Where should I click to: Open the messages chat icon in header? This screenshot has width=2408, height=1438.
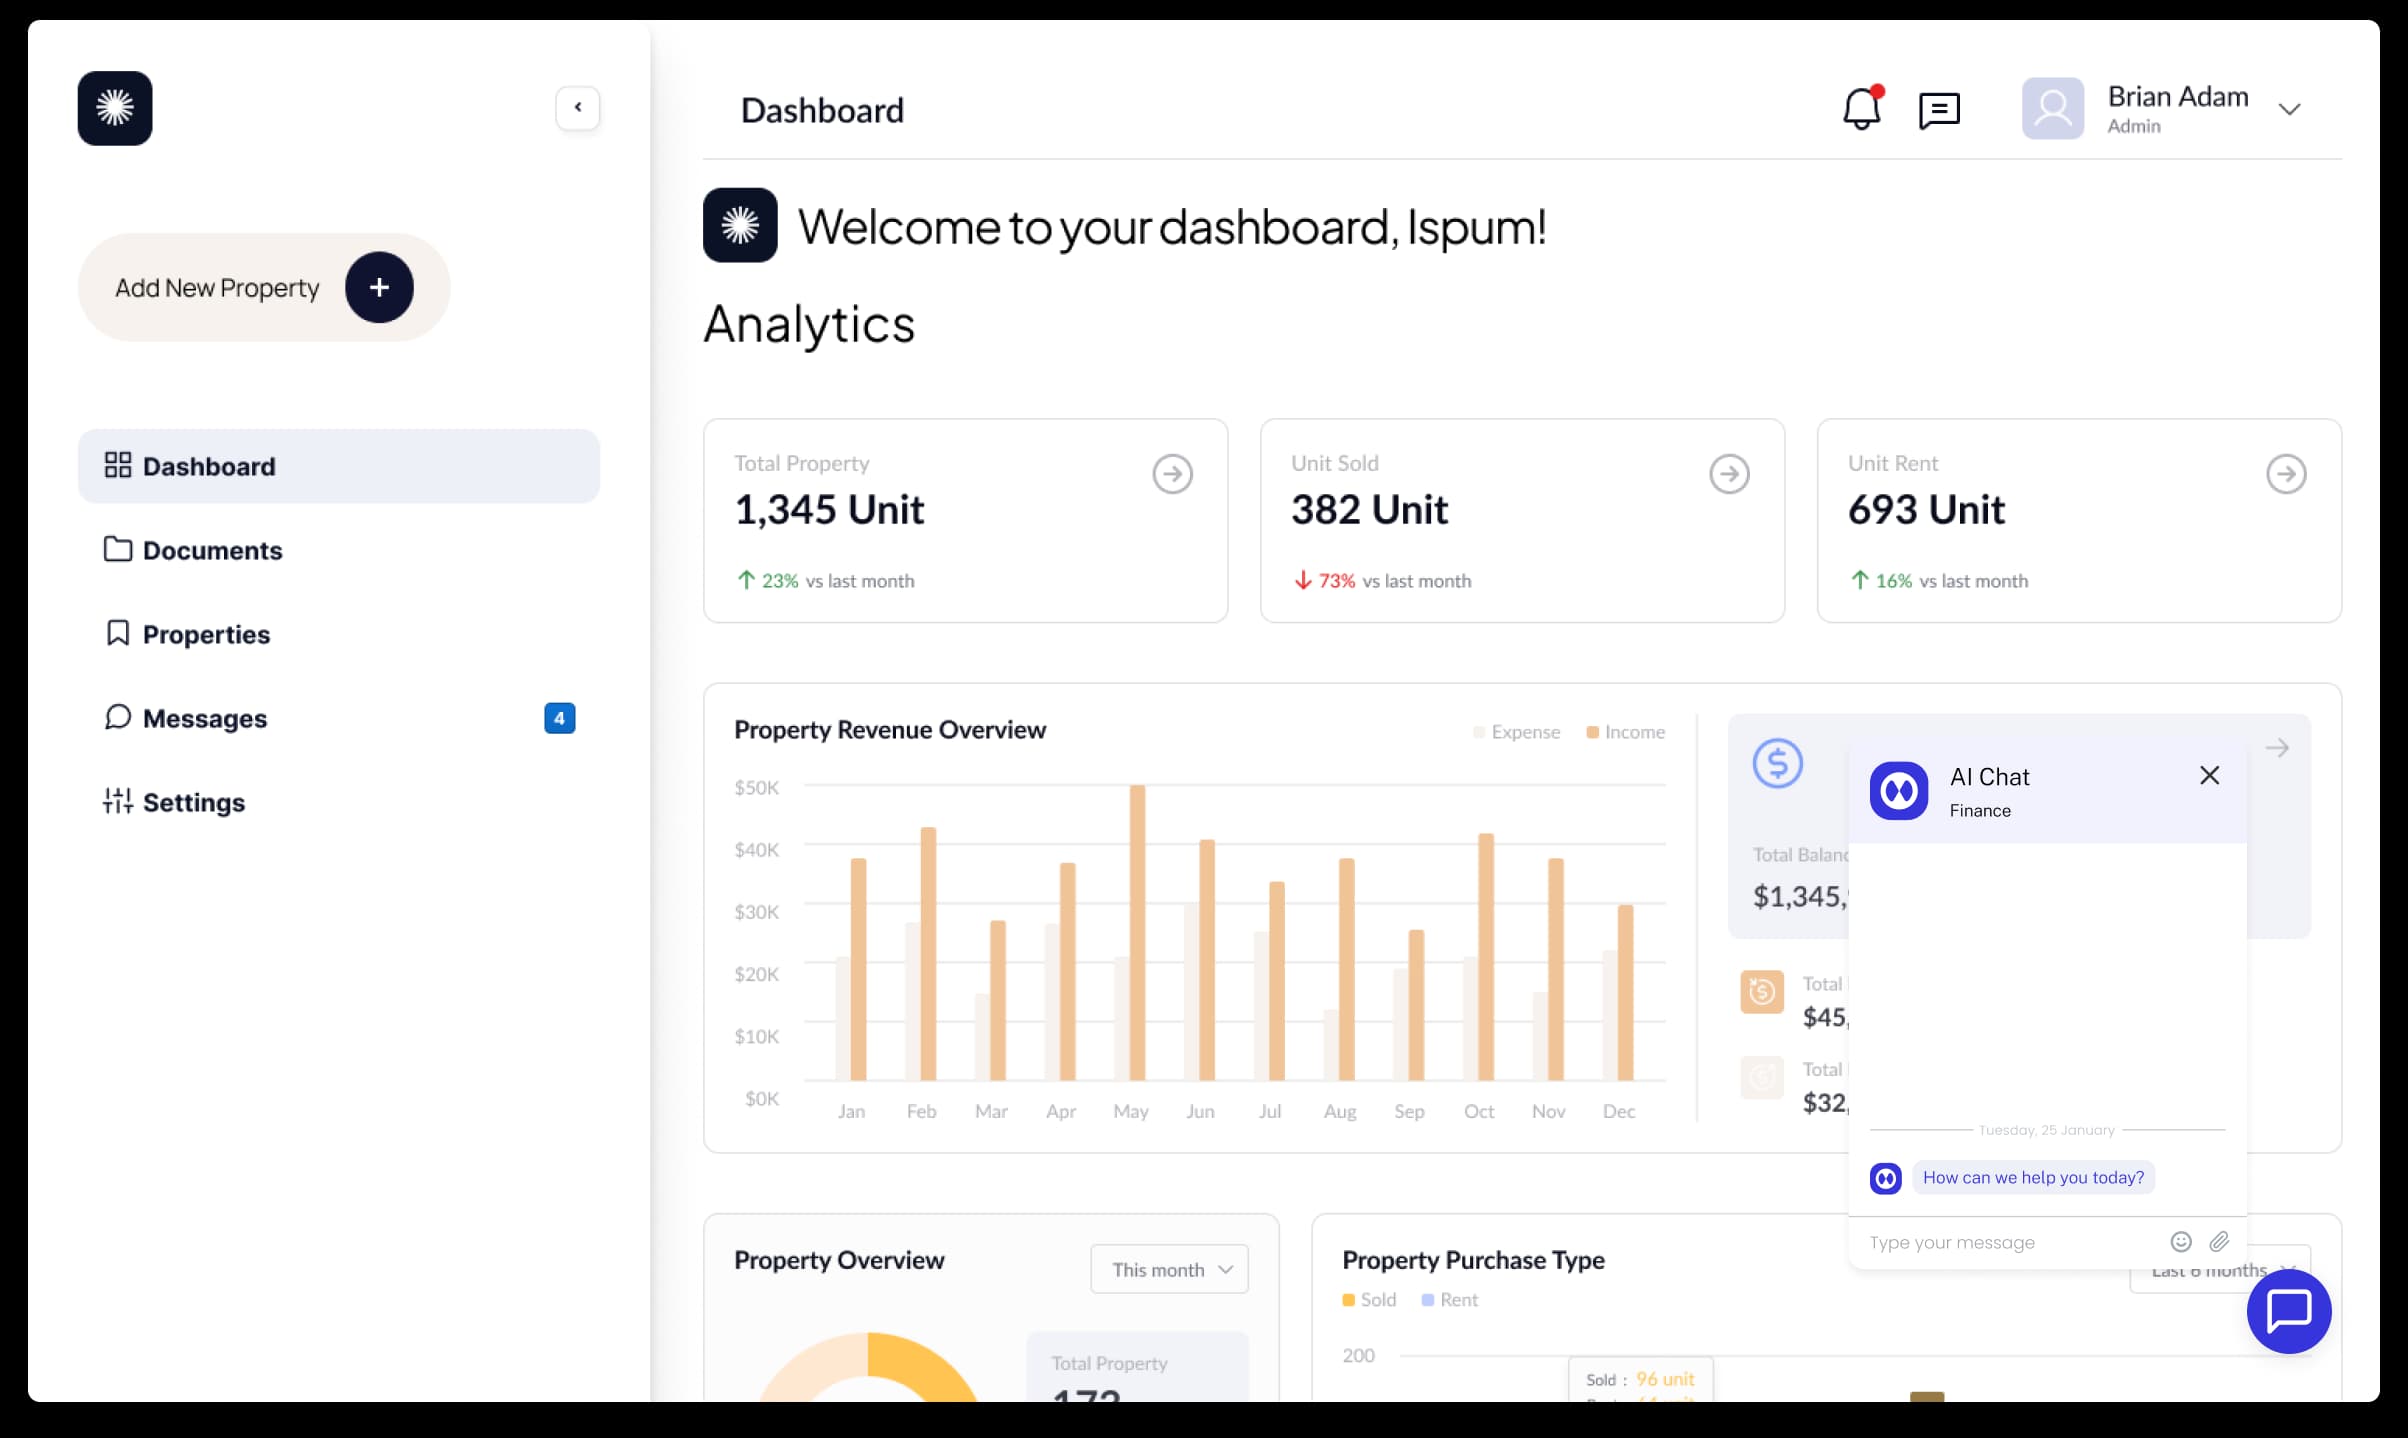[1939, 110]
